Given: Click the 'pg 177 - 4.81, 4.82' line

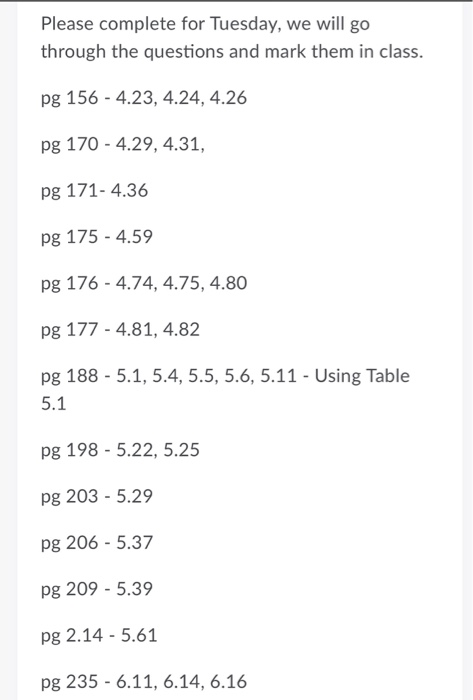Looking at the screenshot, I should [120, 330].
